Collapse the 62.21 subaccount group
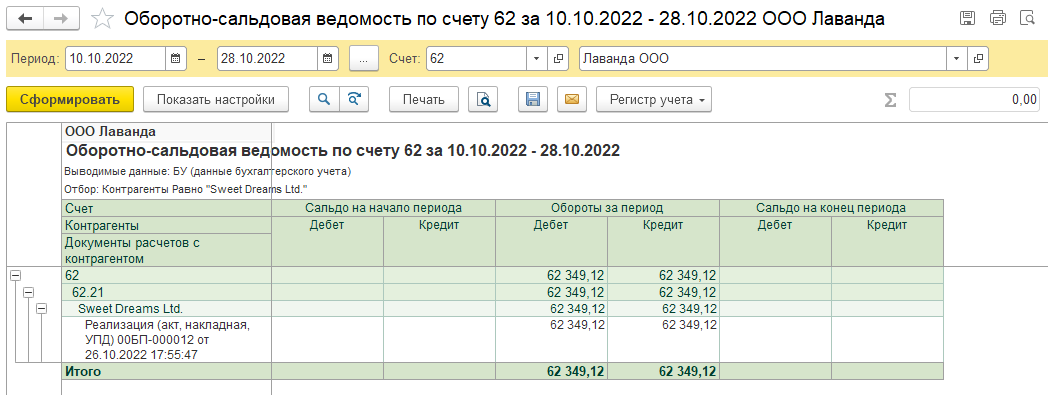 (x=29, y=292)
